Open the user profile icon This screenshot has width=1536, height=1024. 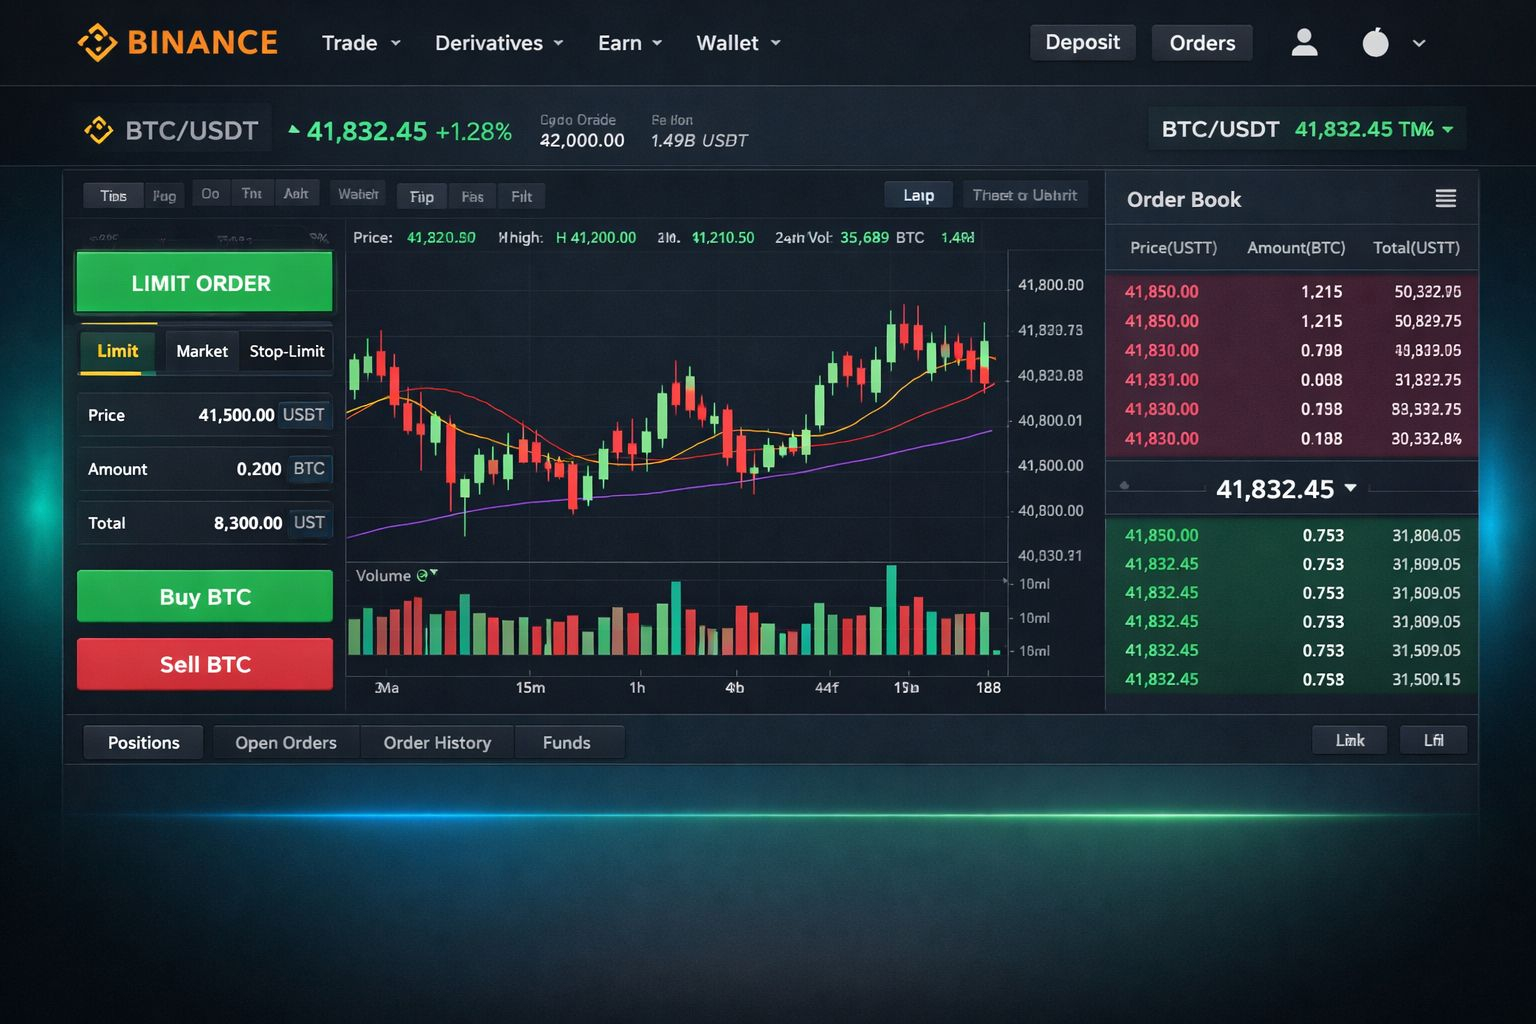pos(1304,42)
